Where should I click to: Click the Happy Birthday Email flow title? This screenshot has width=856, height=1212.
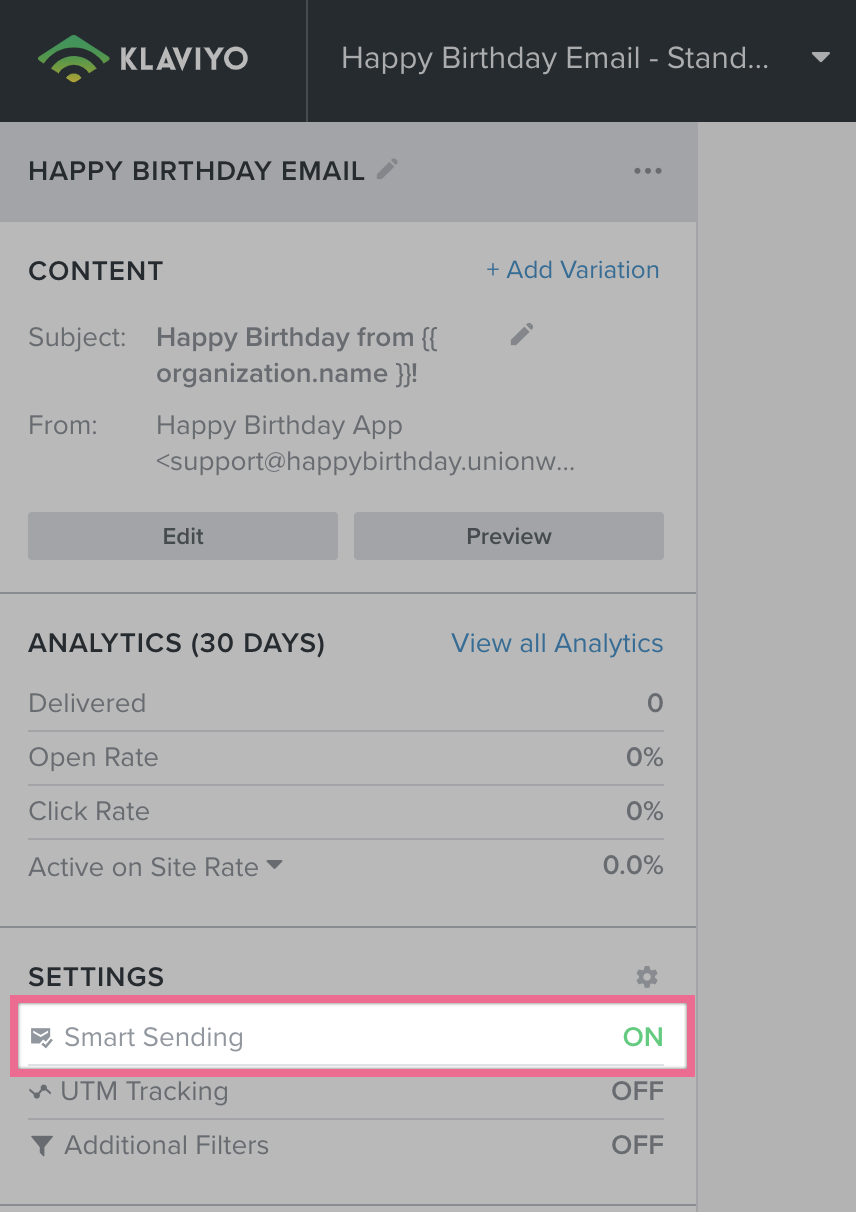[555, 58]
